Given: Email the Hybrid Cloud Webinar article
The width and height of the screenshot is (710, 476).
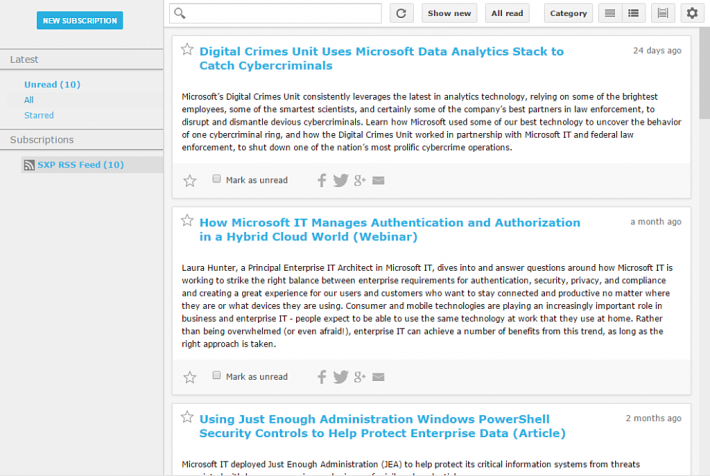Looking at the screenshot, I should tap(379, 377).
